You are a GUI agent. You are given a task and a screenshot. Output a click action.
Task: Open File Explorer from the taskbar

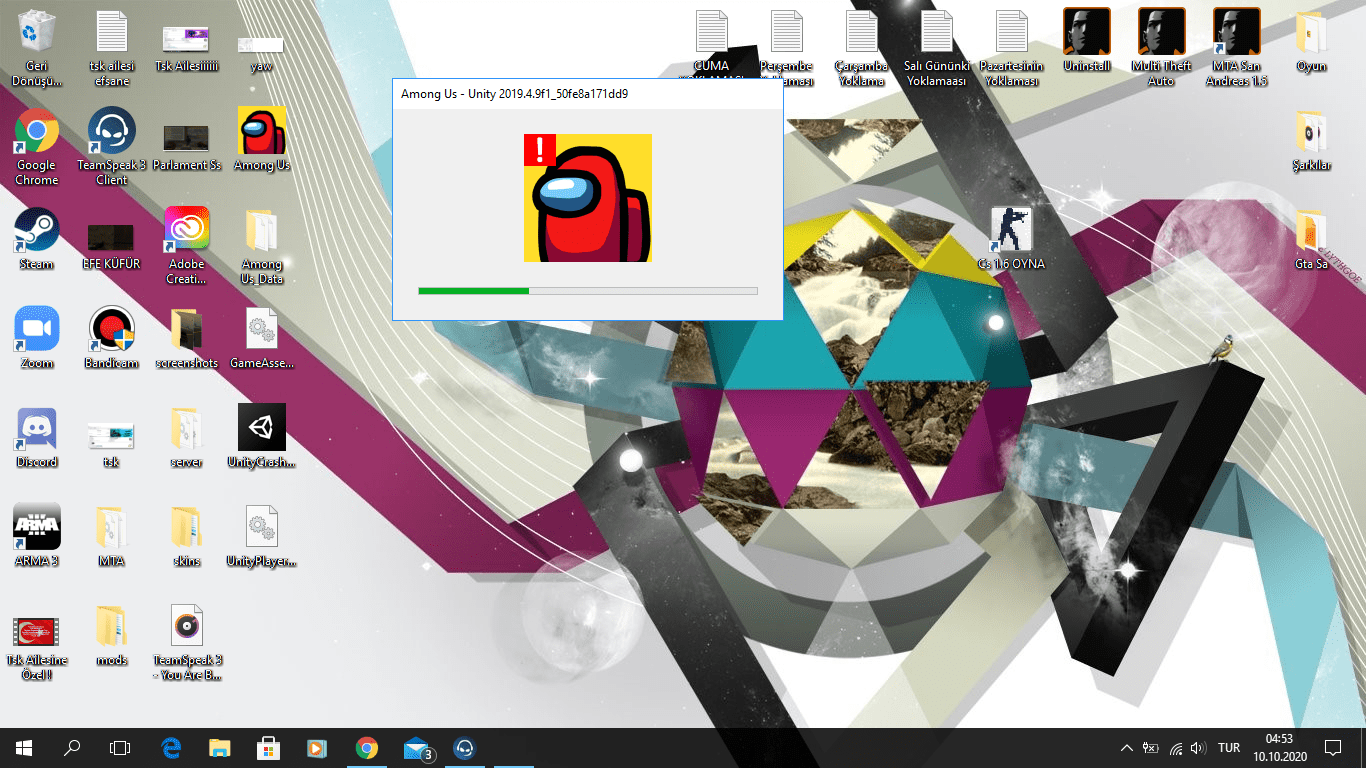[220, 748]
